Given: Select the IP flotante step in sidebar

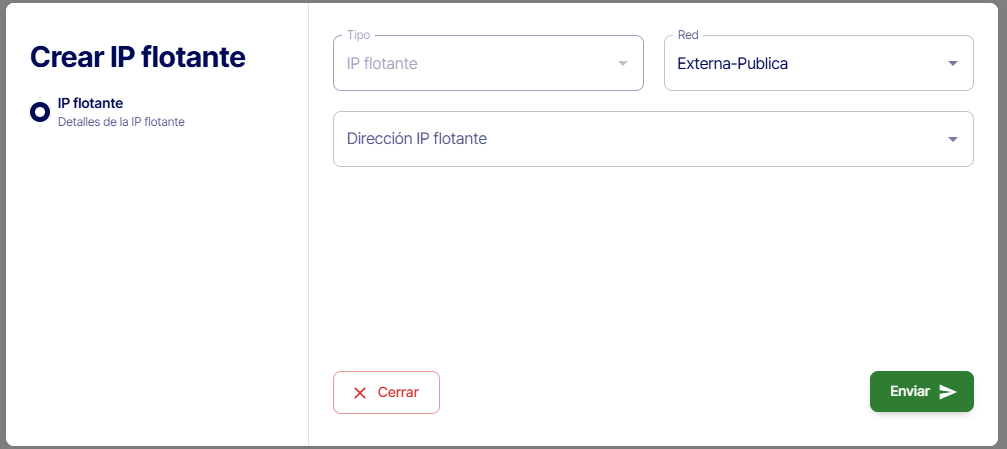Looking at the screenshot, I should (90, 103).
